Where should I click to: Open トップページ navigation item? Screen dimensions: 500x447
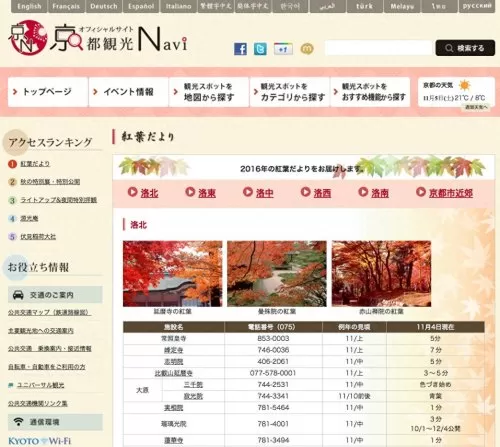(x=48, y=92)
